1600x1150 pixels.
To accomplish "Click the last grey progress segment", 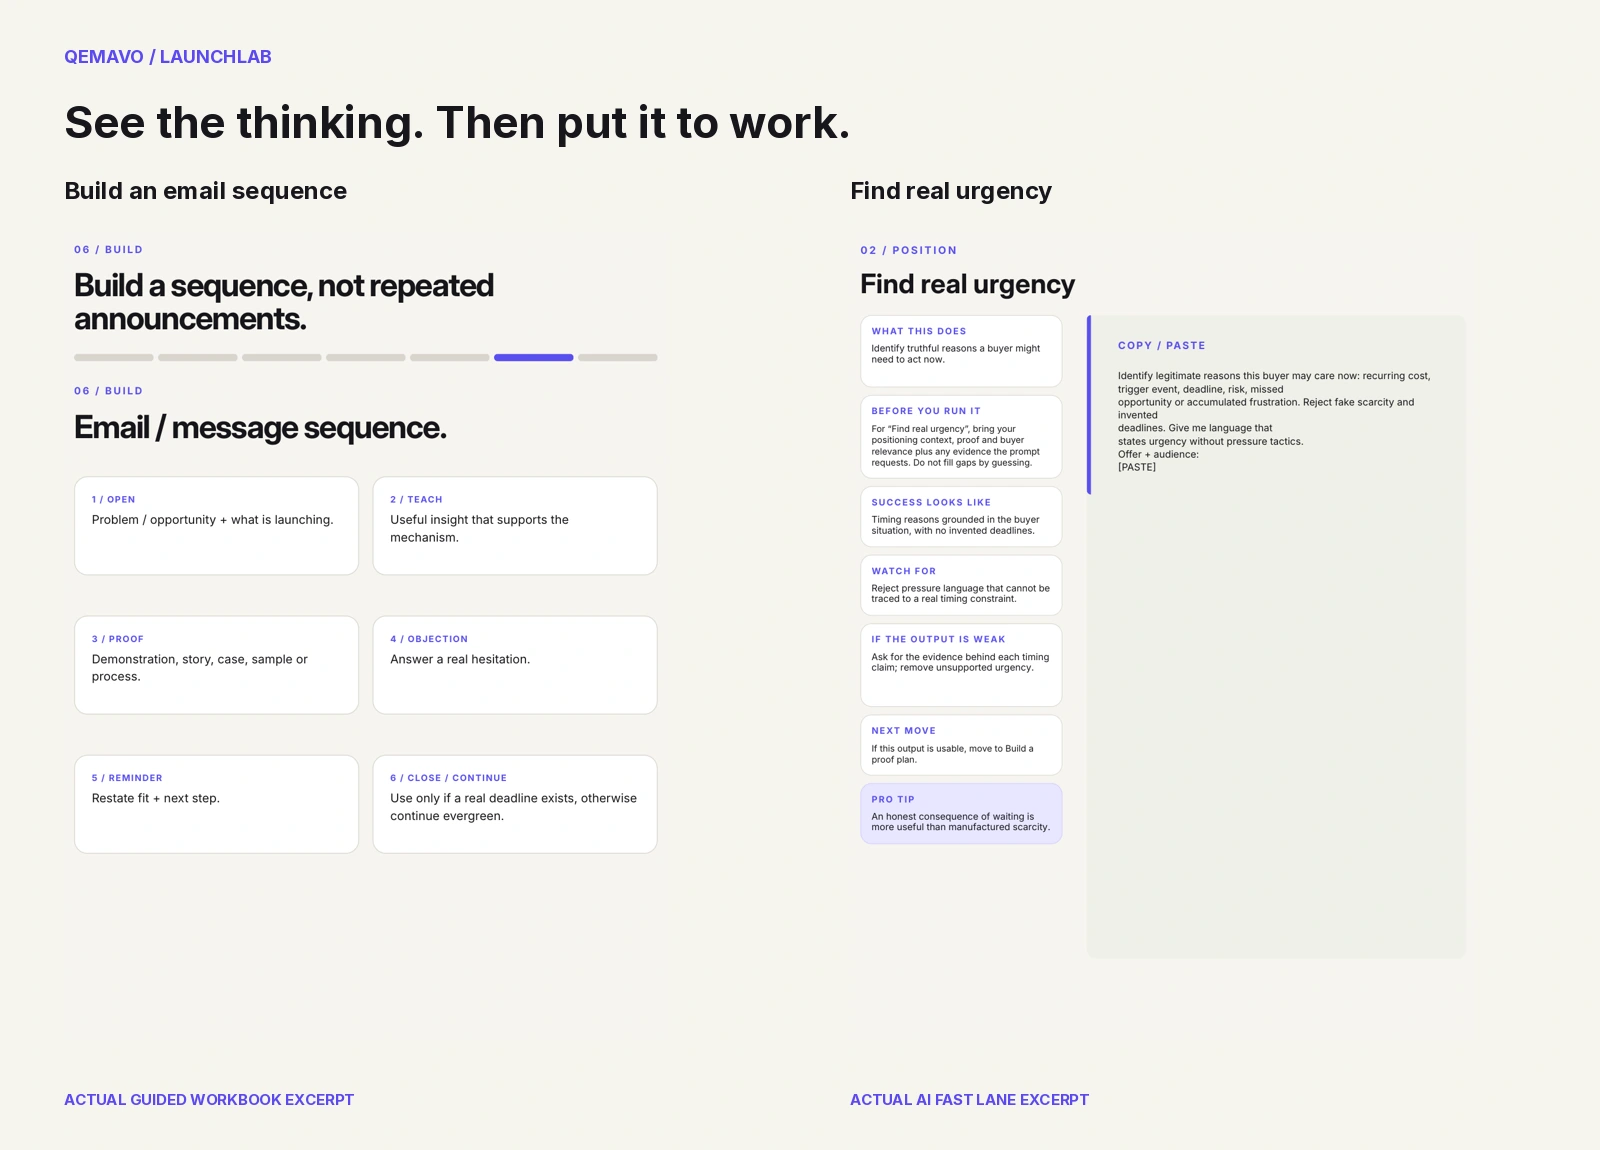I will [x=618, y=357].
